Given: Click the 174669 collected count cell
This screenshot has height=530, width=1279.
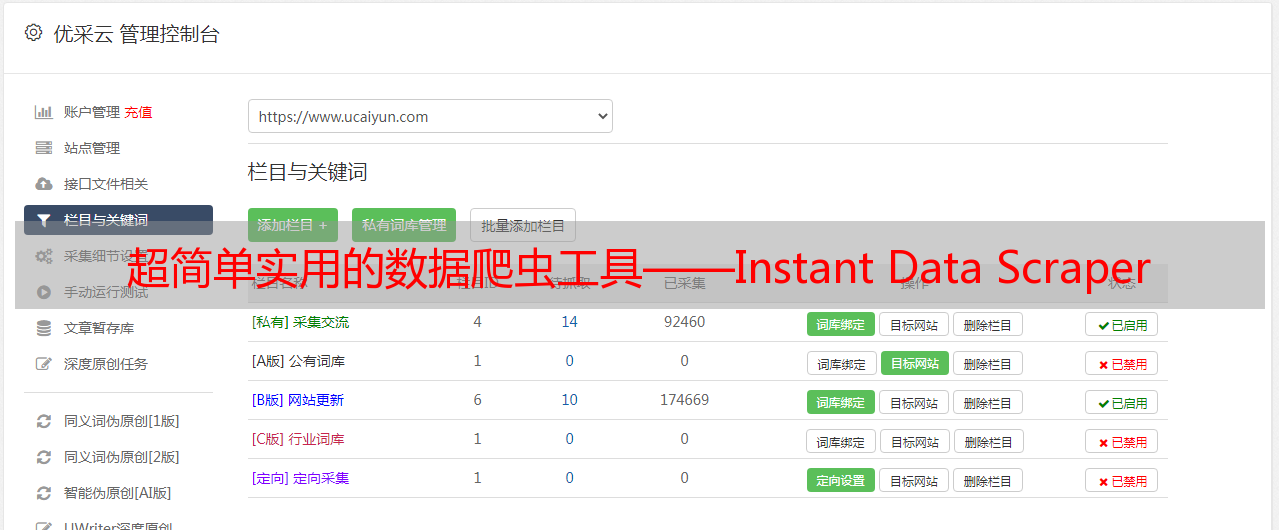Looking at the screenshot, I should [684, 400].
